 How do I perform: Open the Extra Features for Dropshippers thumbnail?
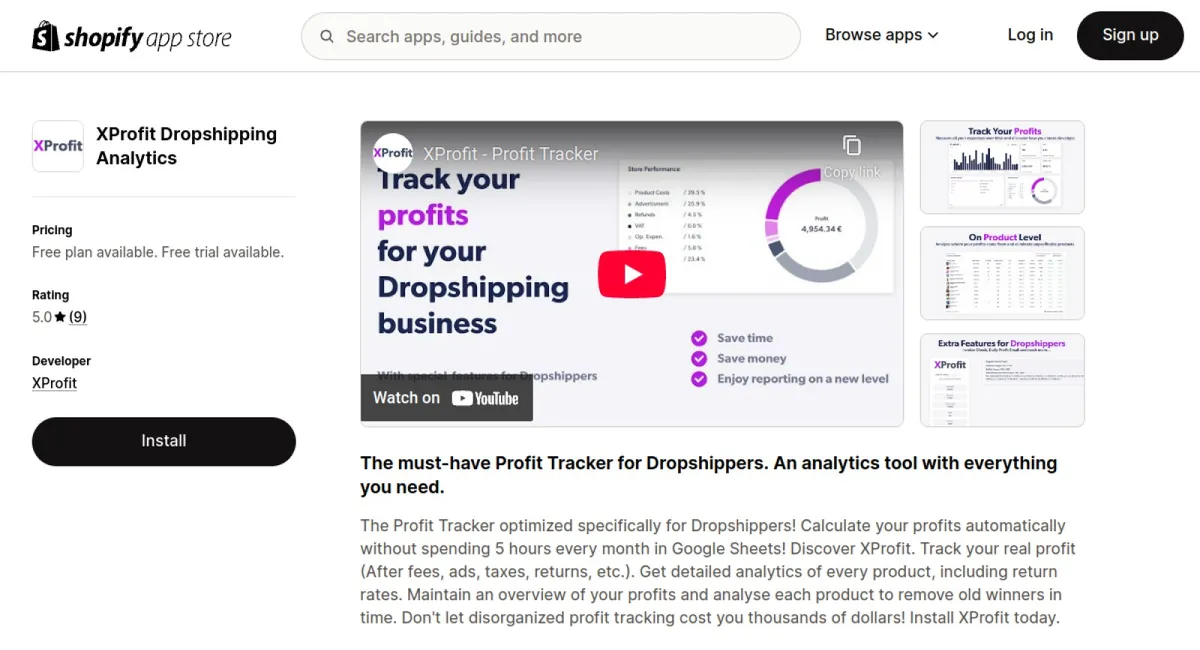(1001, 380)
